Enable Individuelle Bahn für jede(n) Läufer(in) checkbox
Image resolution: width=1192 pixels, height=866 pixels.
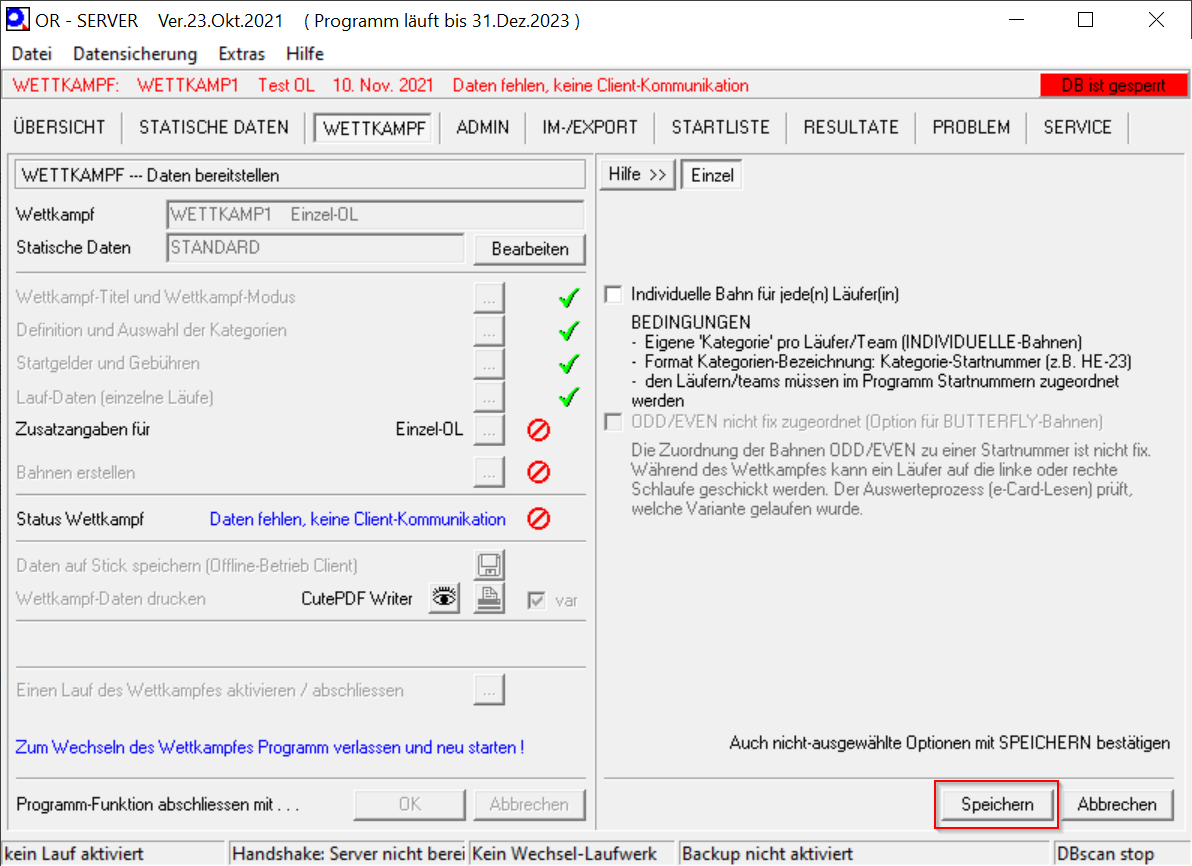pyautogui.click(x=613, y=295)
